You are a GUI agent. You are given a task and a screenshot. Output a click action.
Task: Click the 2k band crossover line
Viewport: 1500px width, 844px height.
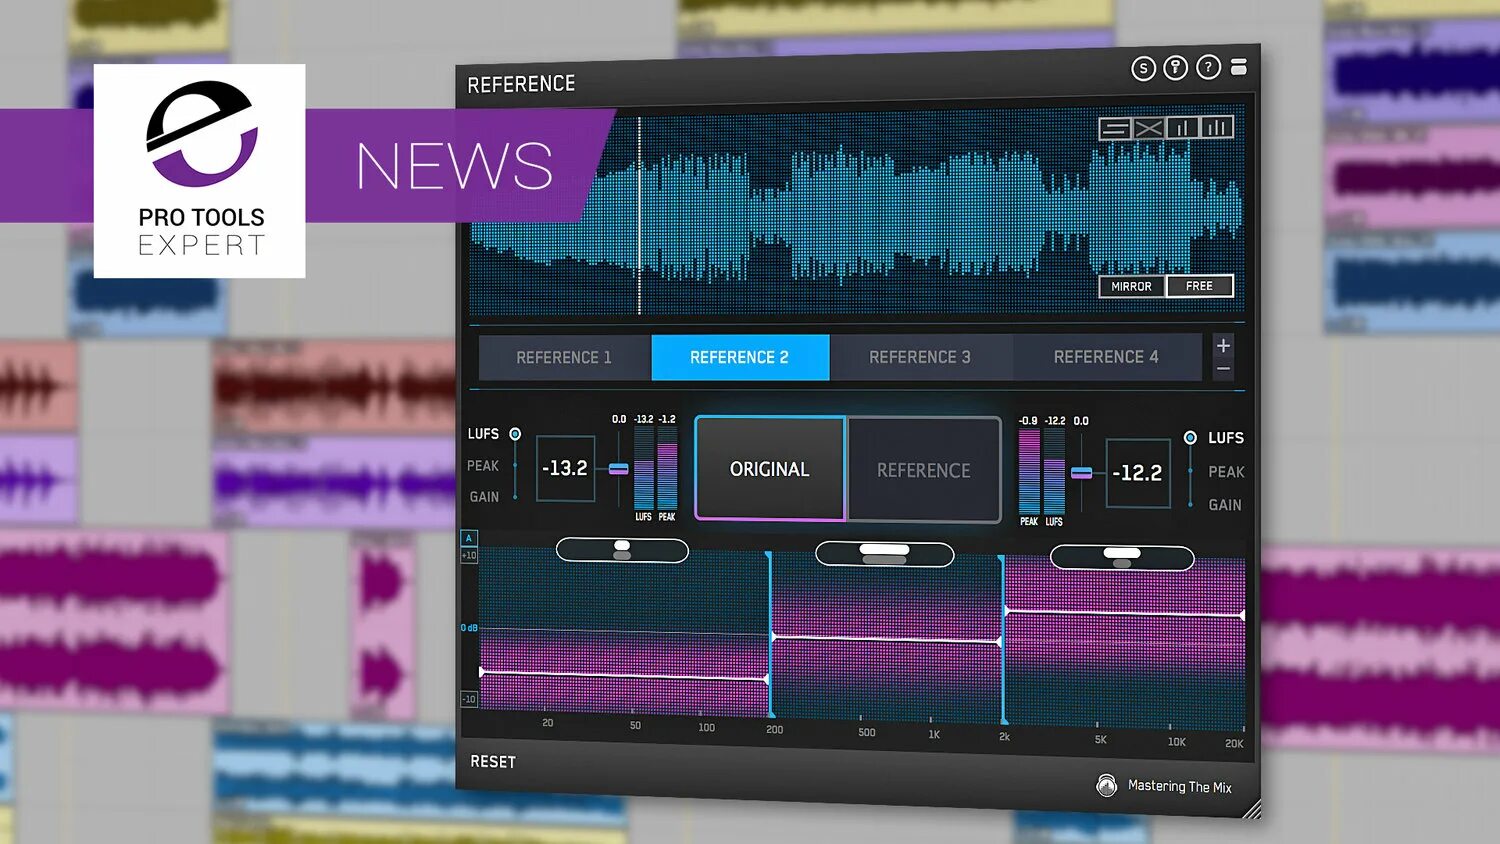tap(1003, 639)
